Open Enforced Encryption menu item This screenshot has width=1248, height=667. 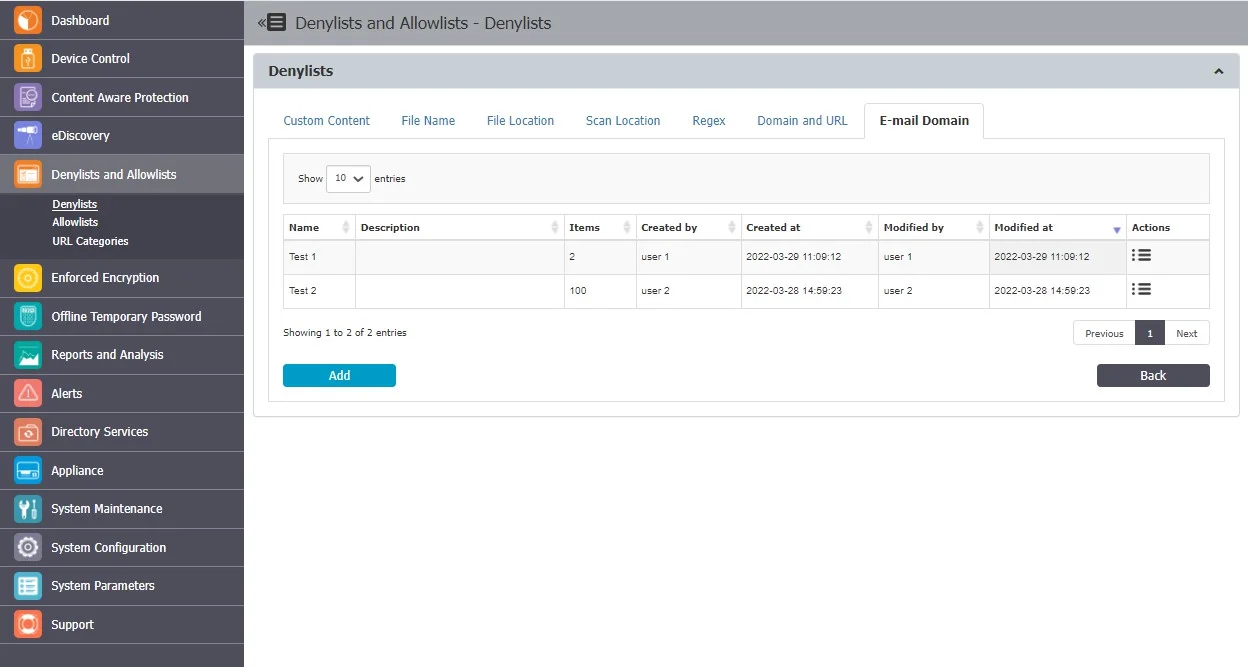pyautogui.click(x=122, y=277)
